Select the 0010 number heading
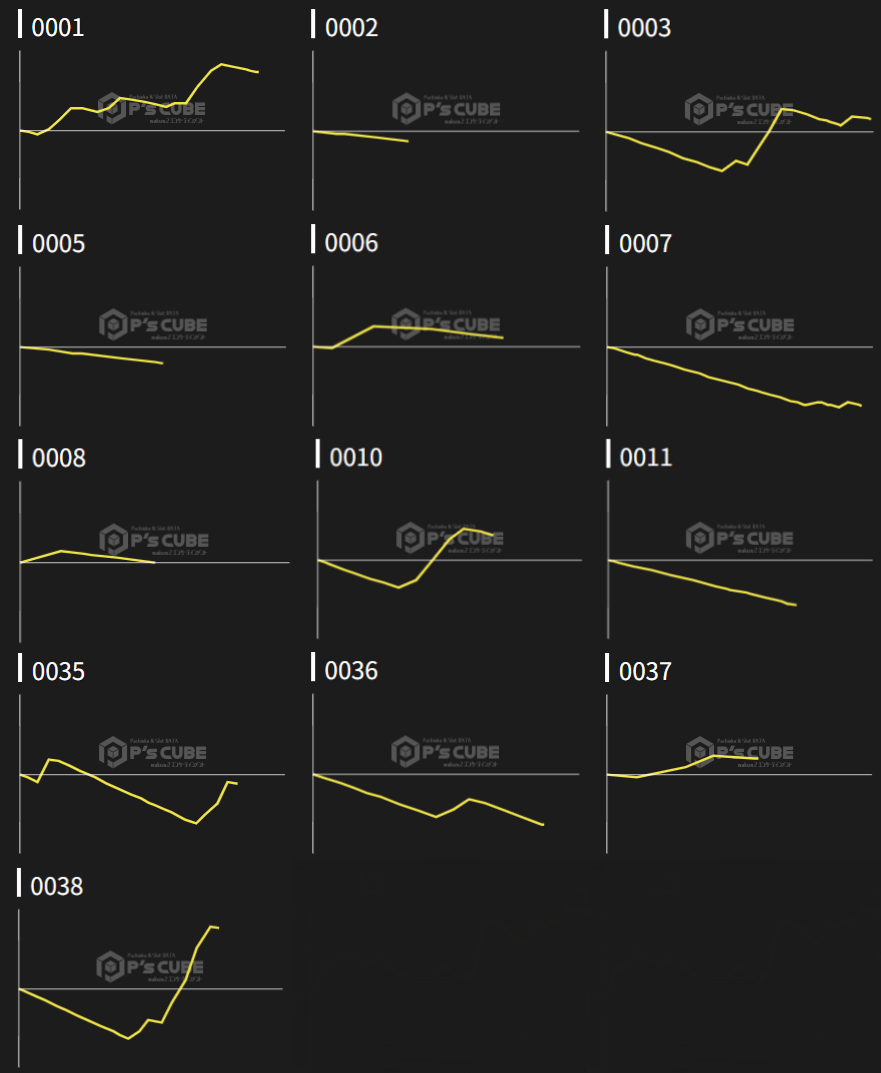This screenshot has height=1073, width=881. tap(356, 457)
